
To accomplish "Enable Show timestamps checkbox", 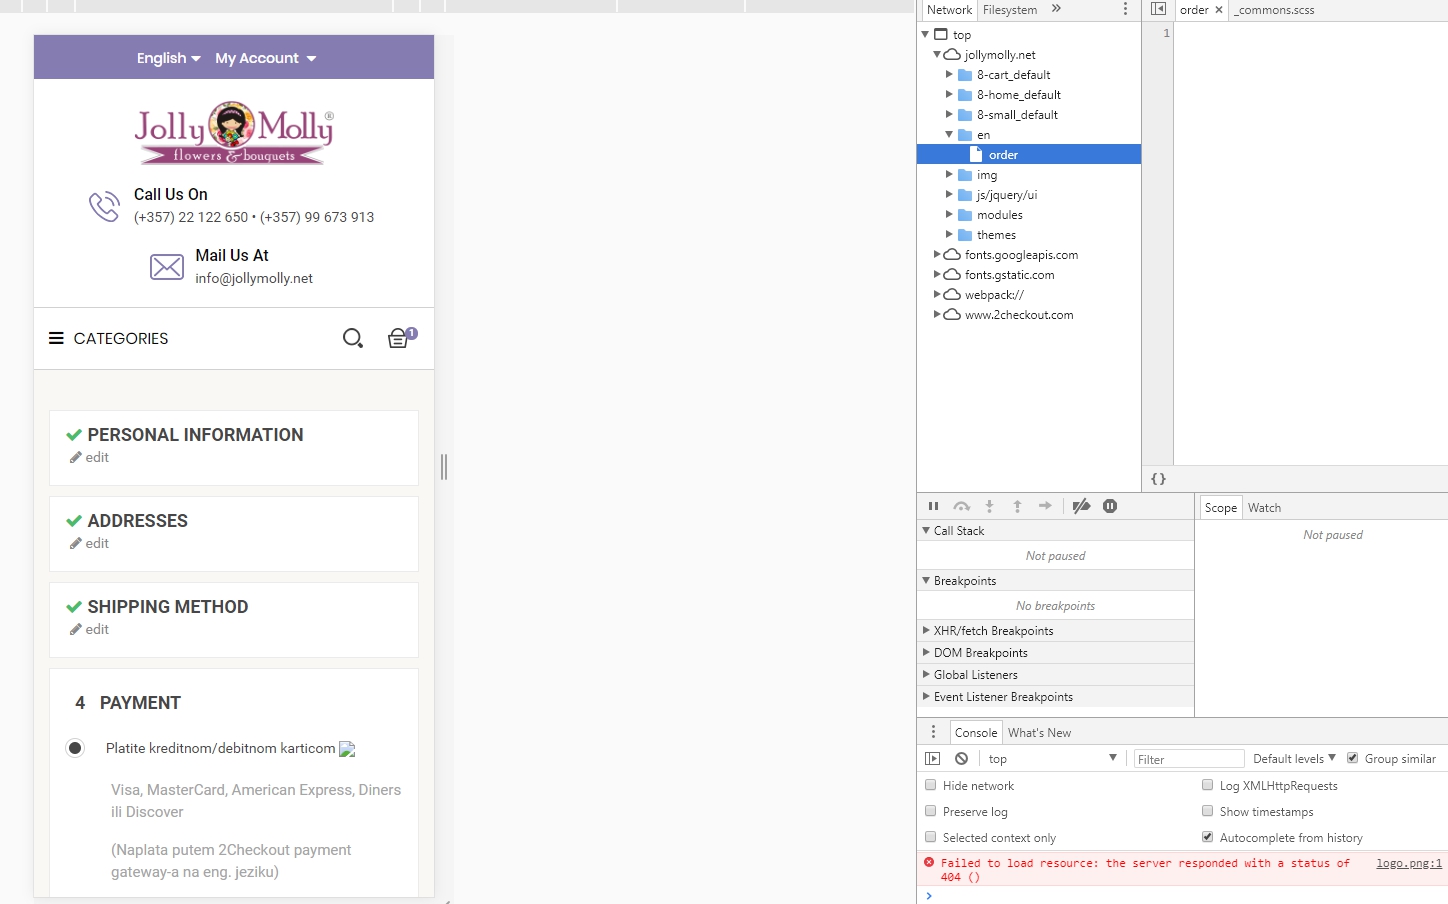I will pyautogui.click(x=1207, y=811).
